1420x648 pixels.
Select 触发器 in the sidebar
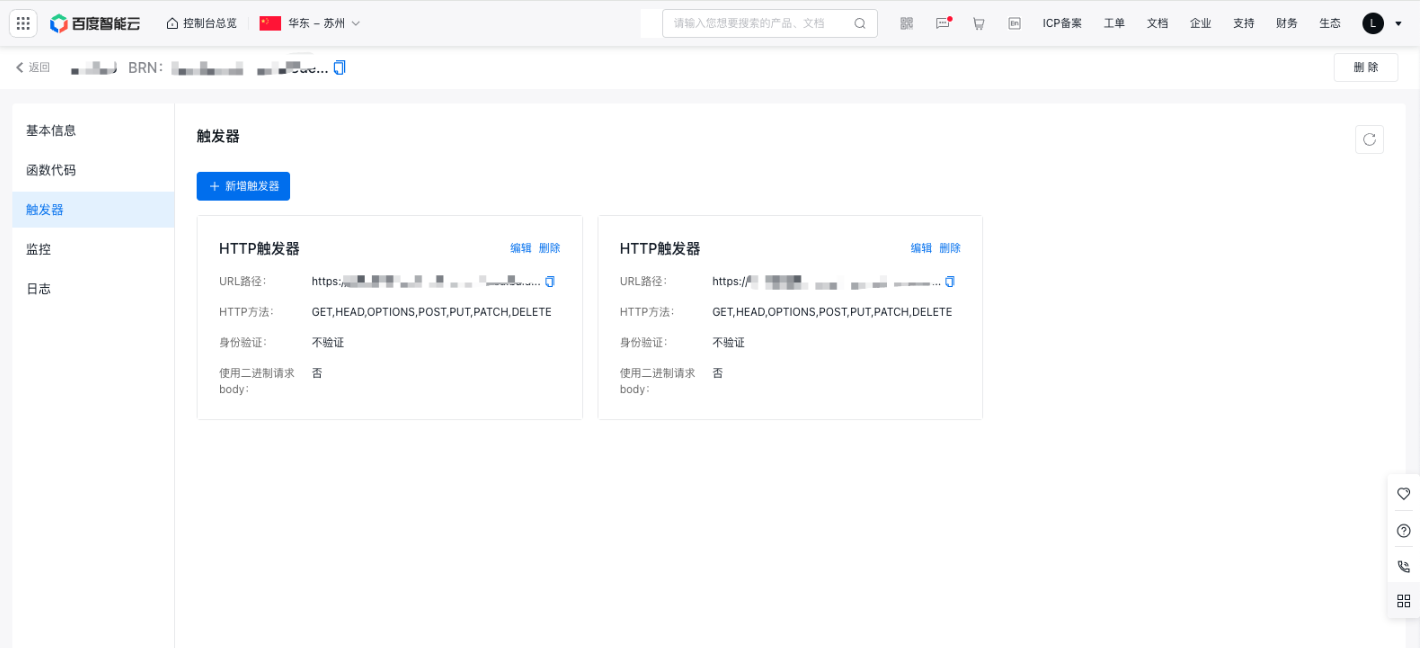click(x=93, y=209)
